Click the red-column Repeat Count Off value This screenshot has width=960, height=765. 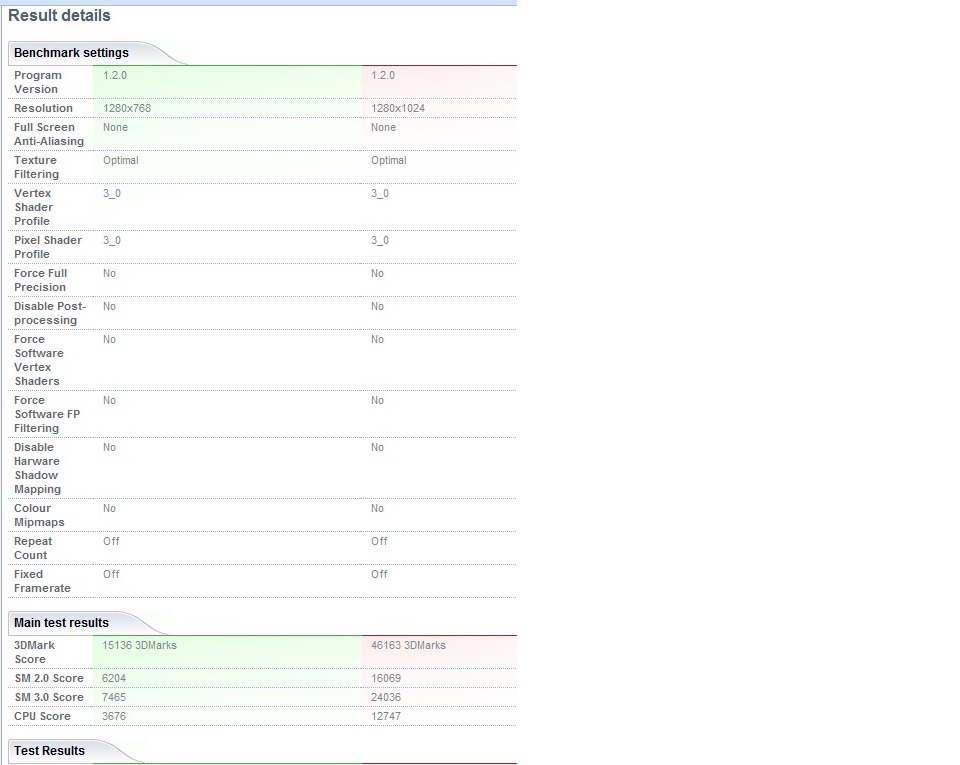[379, 542]
